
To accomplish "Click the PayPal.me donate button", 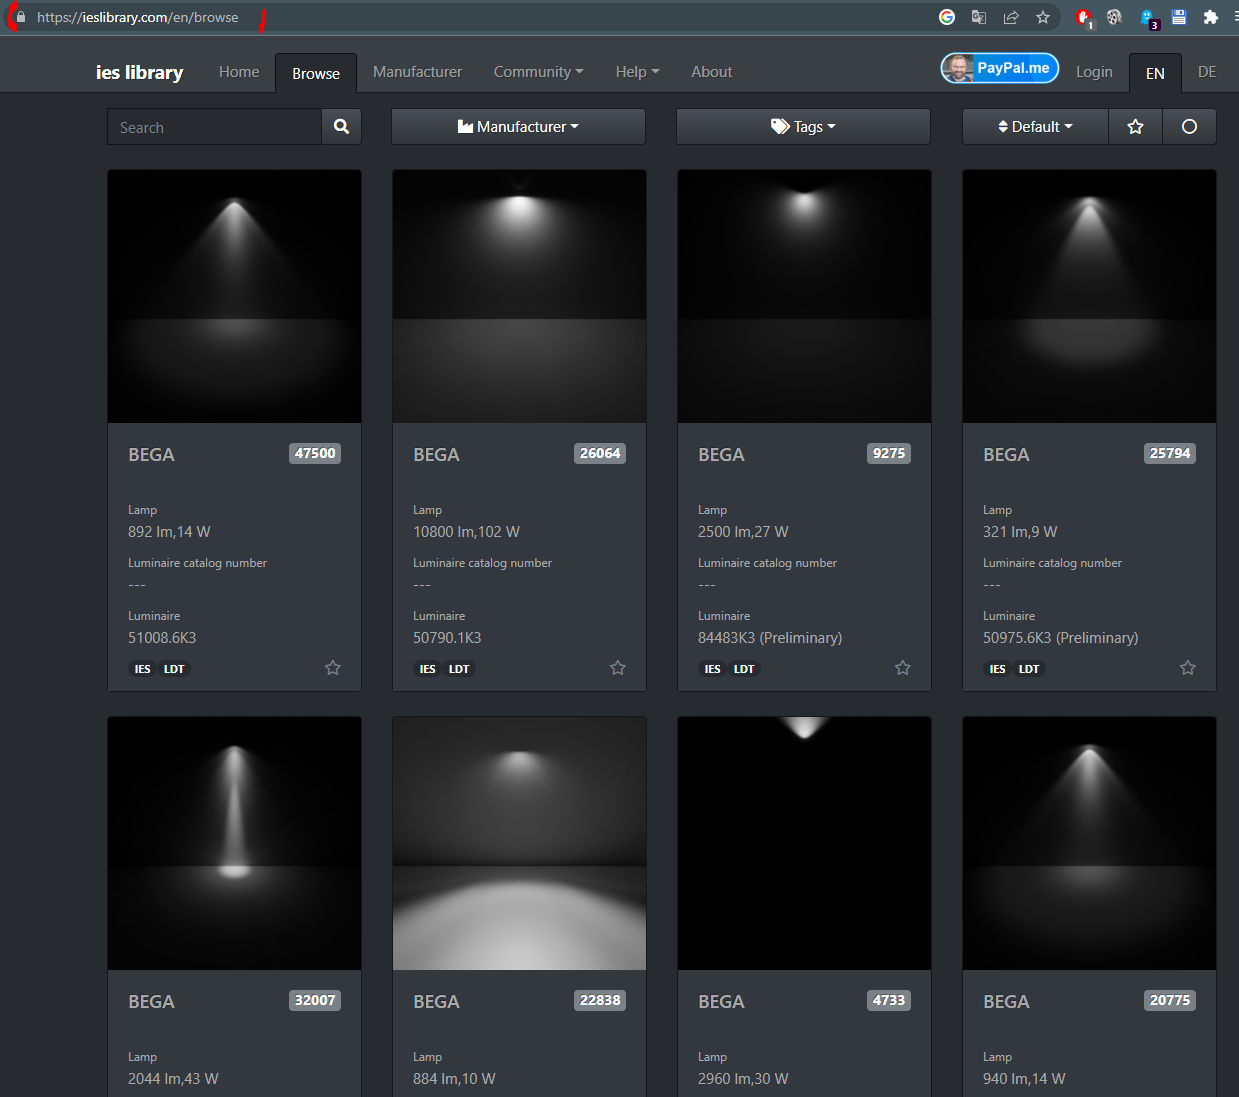I will [1000, 68].
